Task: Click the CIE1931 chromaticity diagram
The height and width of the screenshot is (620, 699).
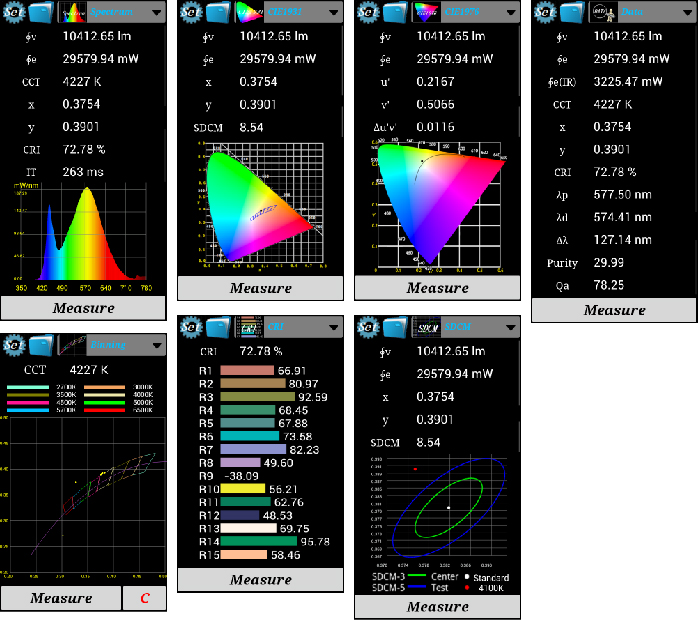Action: pyautogui.click(x=262, y=205)
